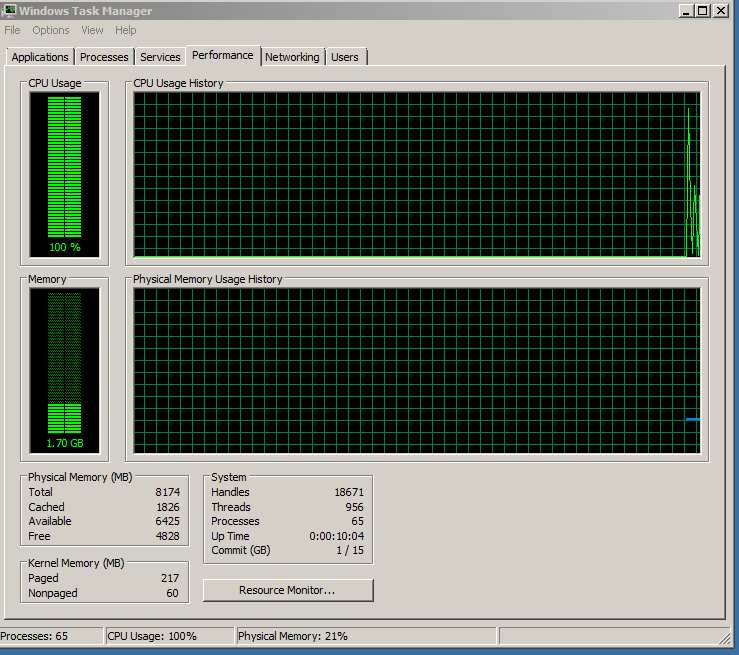
Task: Switch to the Processes tab
Action: coord(104,57)
